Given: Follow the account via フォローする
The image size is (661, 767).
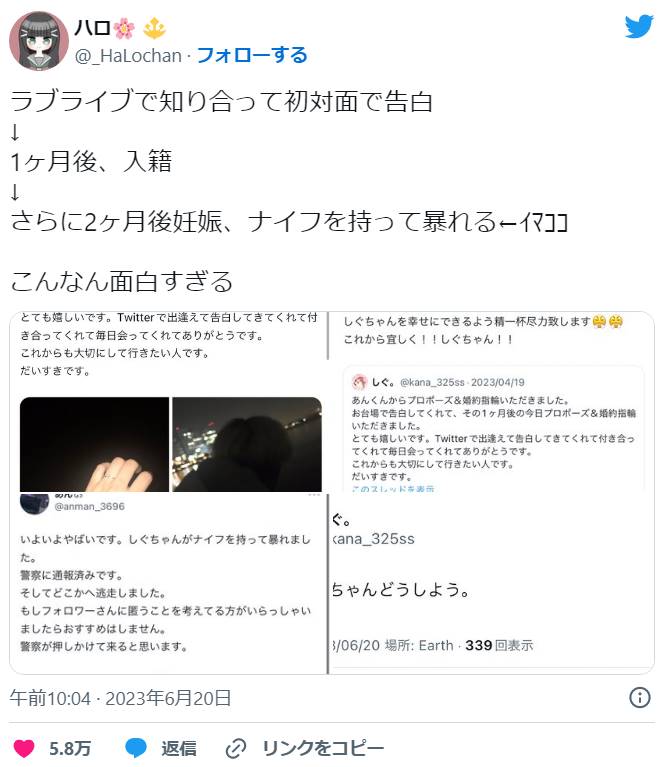Looking at the screenshot, I should 252,55.
